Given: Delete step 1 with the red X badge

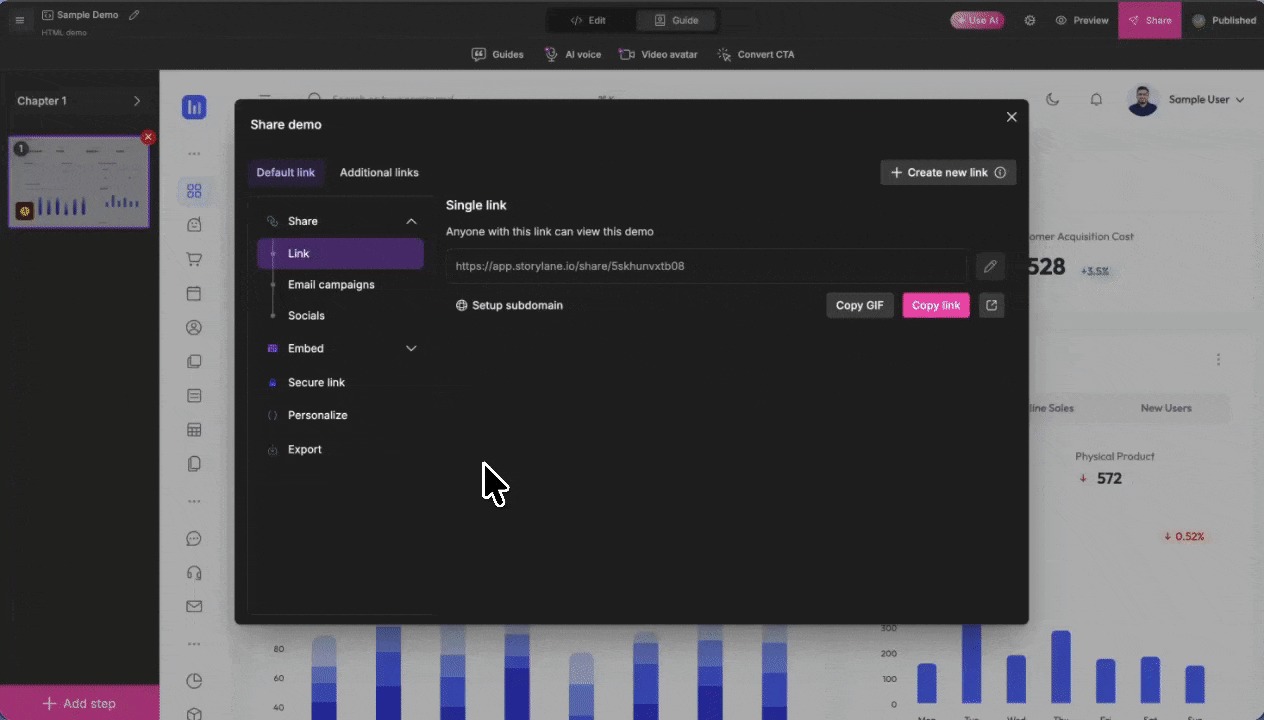Looking at the screenshot, I should (148, 137).
